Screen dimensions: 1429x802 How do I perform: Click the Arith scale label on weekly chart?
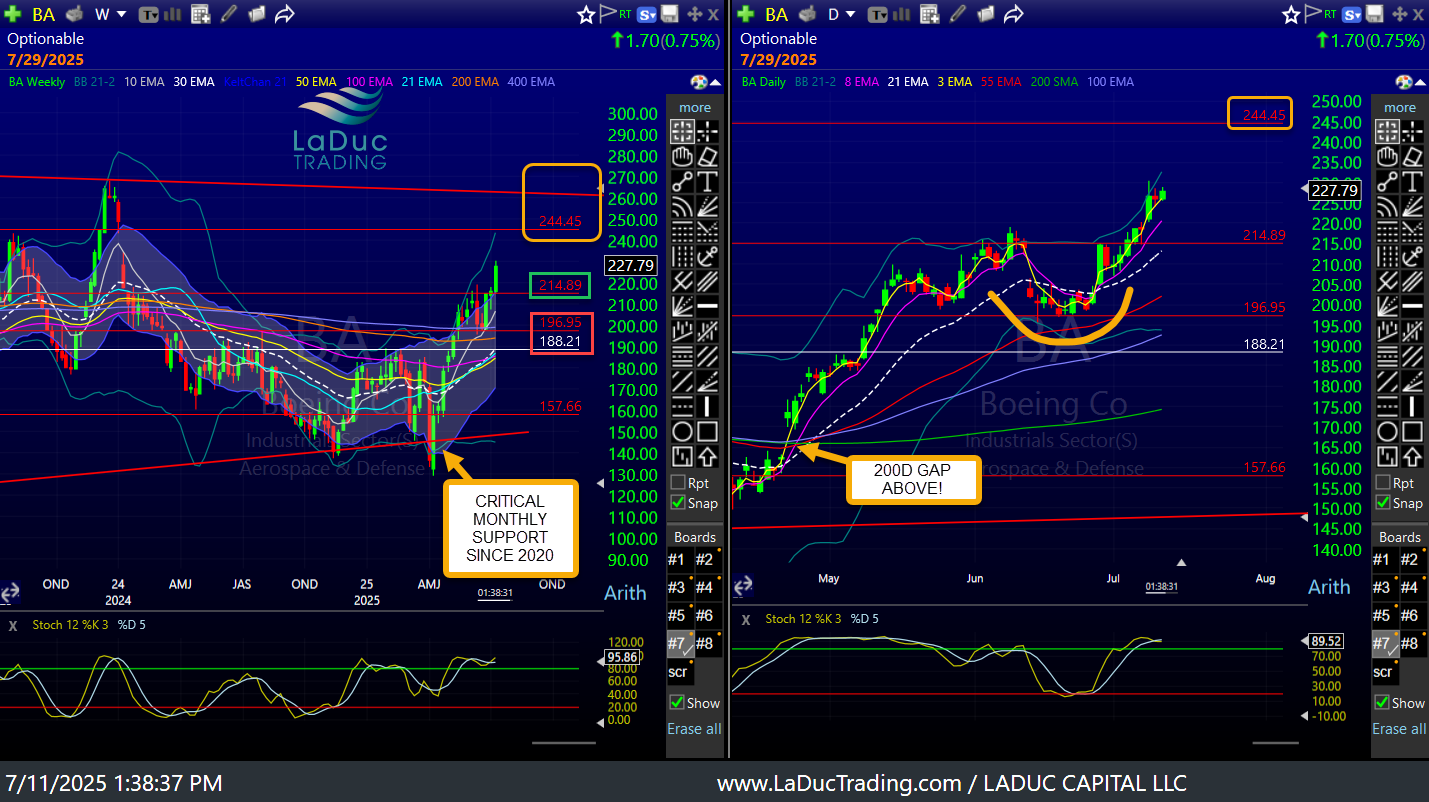pyautogui.click(x=625, y=592)
